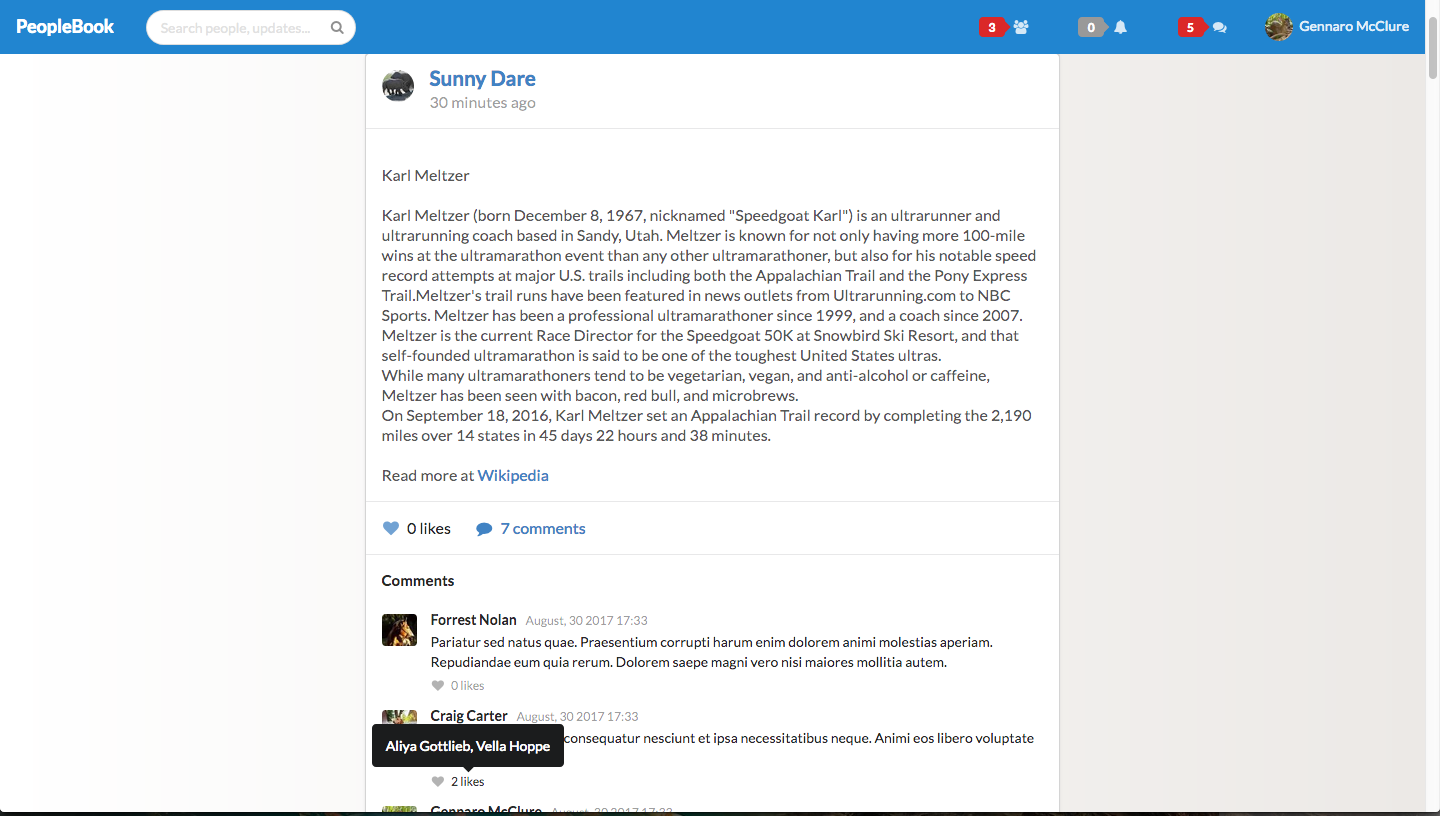Image resolution: width=1440 pixels, height=816 pixels.
Task: Like Forrest Nolan's comment heart icon
Action: [438, 686]
